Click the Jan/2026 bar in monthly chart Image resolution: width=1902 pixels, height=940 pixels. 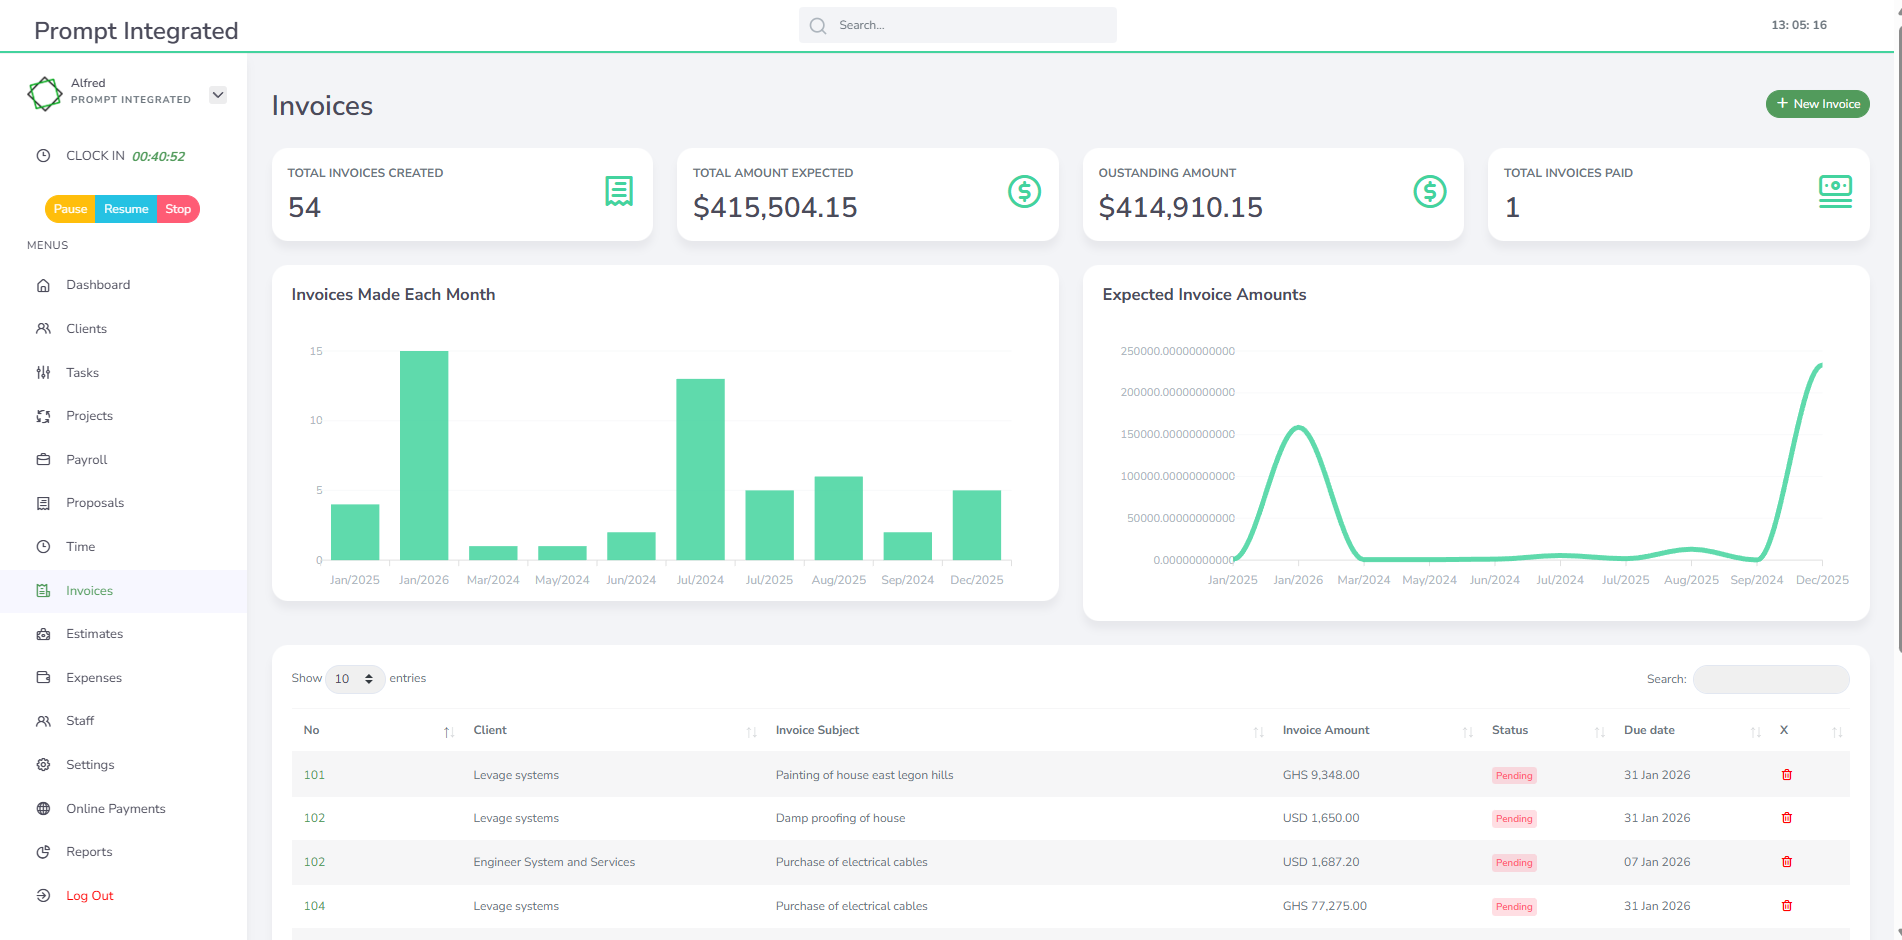pos(424,455)
